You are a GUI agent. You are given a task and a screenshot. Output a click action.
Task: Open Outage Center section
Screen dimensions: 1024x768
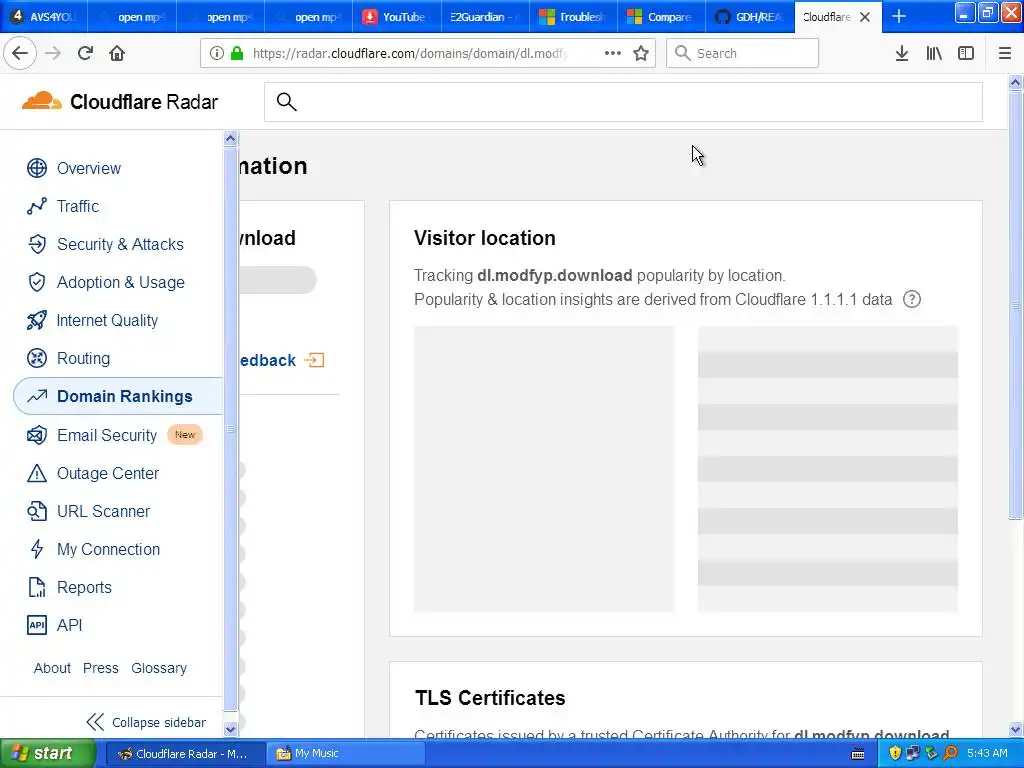[108, 473]
